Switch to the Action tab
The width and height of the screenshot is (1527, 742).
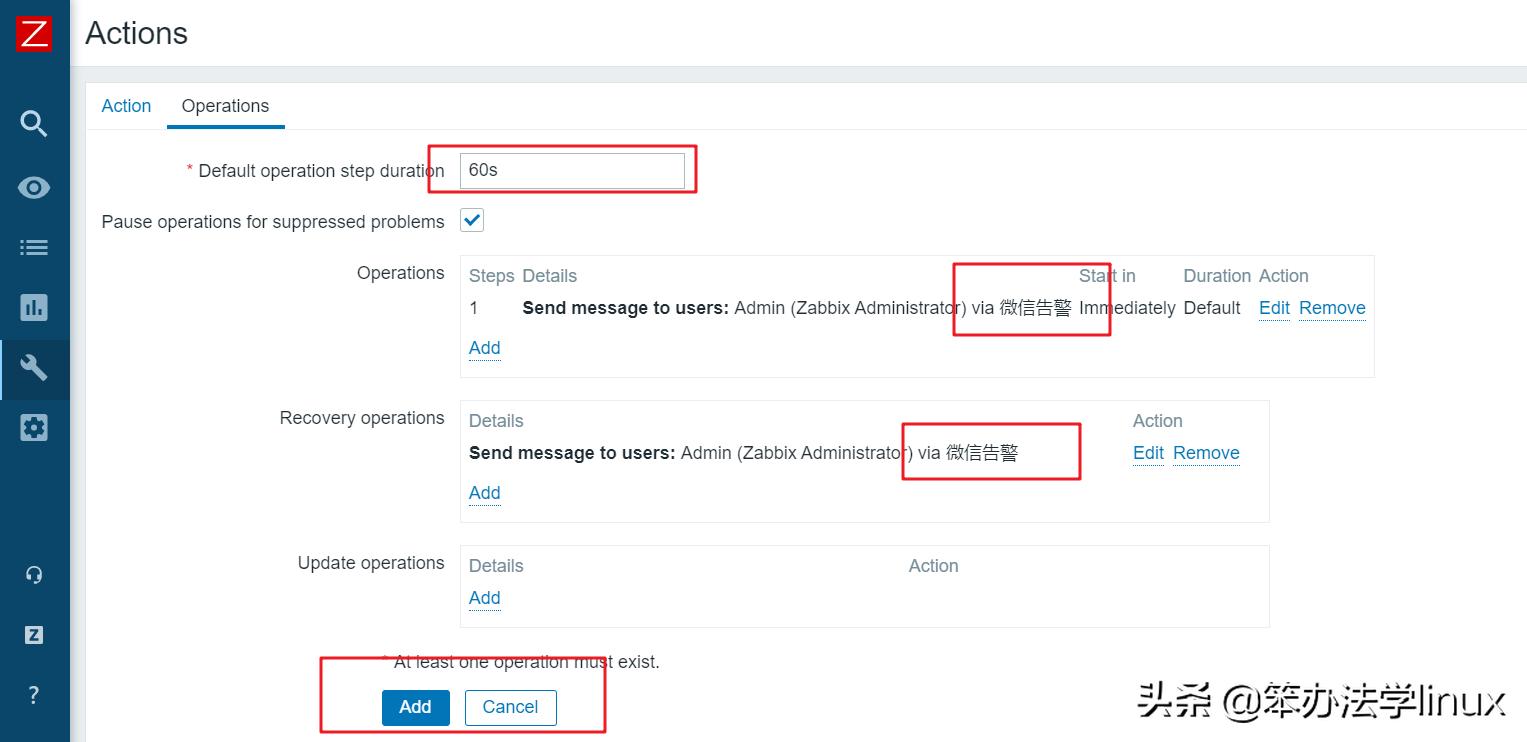(126, 106)
